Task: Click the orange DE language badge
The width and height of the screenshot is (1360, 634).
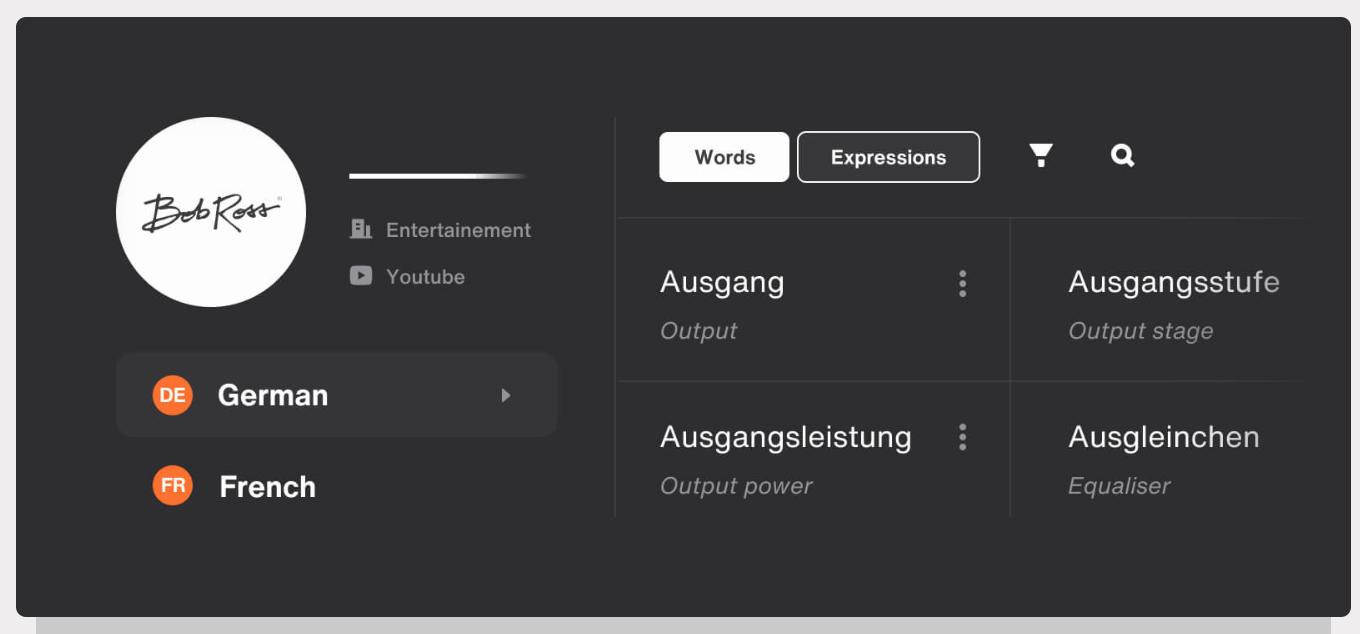Action: tap(172, 395)
